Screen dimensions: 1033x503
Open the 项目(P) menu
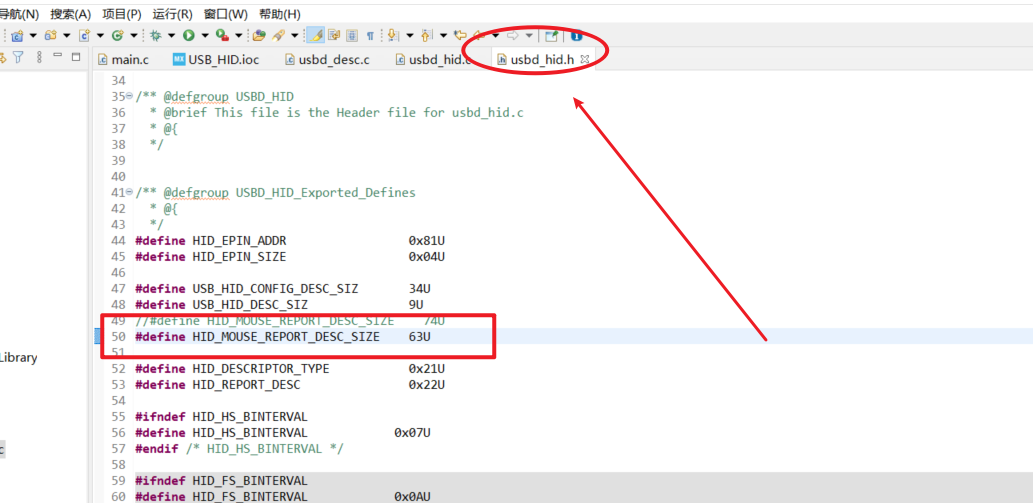pos(122,14)
